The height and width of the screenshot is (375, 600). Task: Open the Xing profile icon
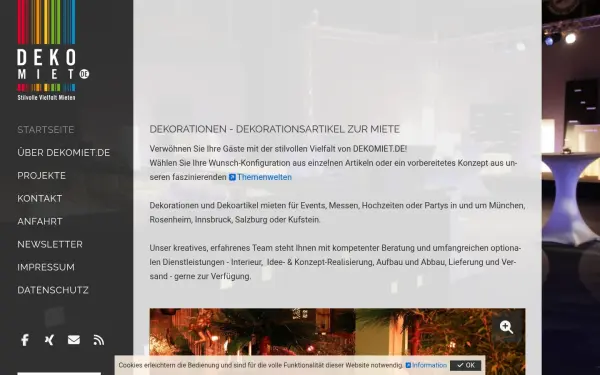pyautogui.click(x=49, y=340)
